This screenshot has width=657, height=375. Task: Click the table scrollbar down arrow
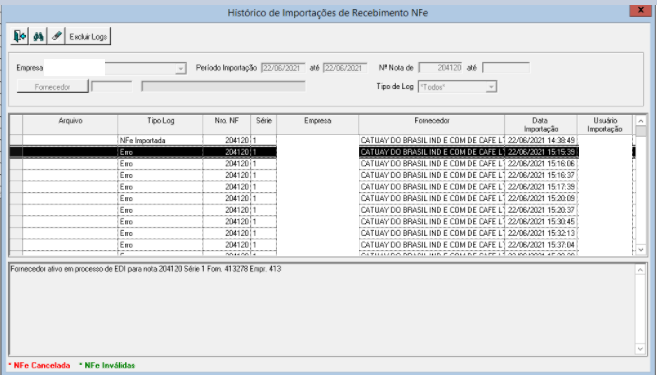coord(641,249)
